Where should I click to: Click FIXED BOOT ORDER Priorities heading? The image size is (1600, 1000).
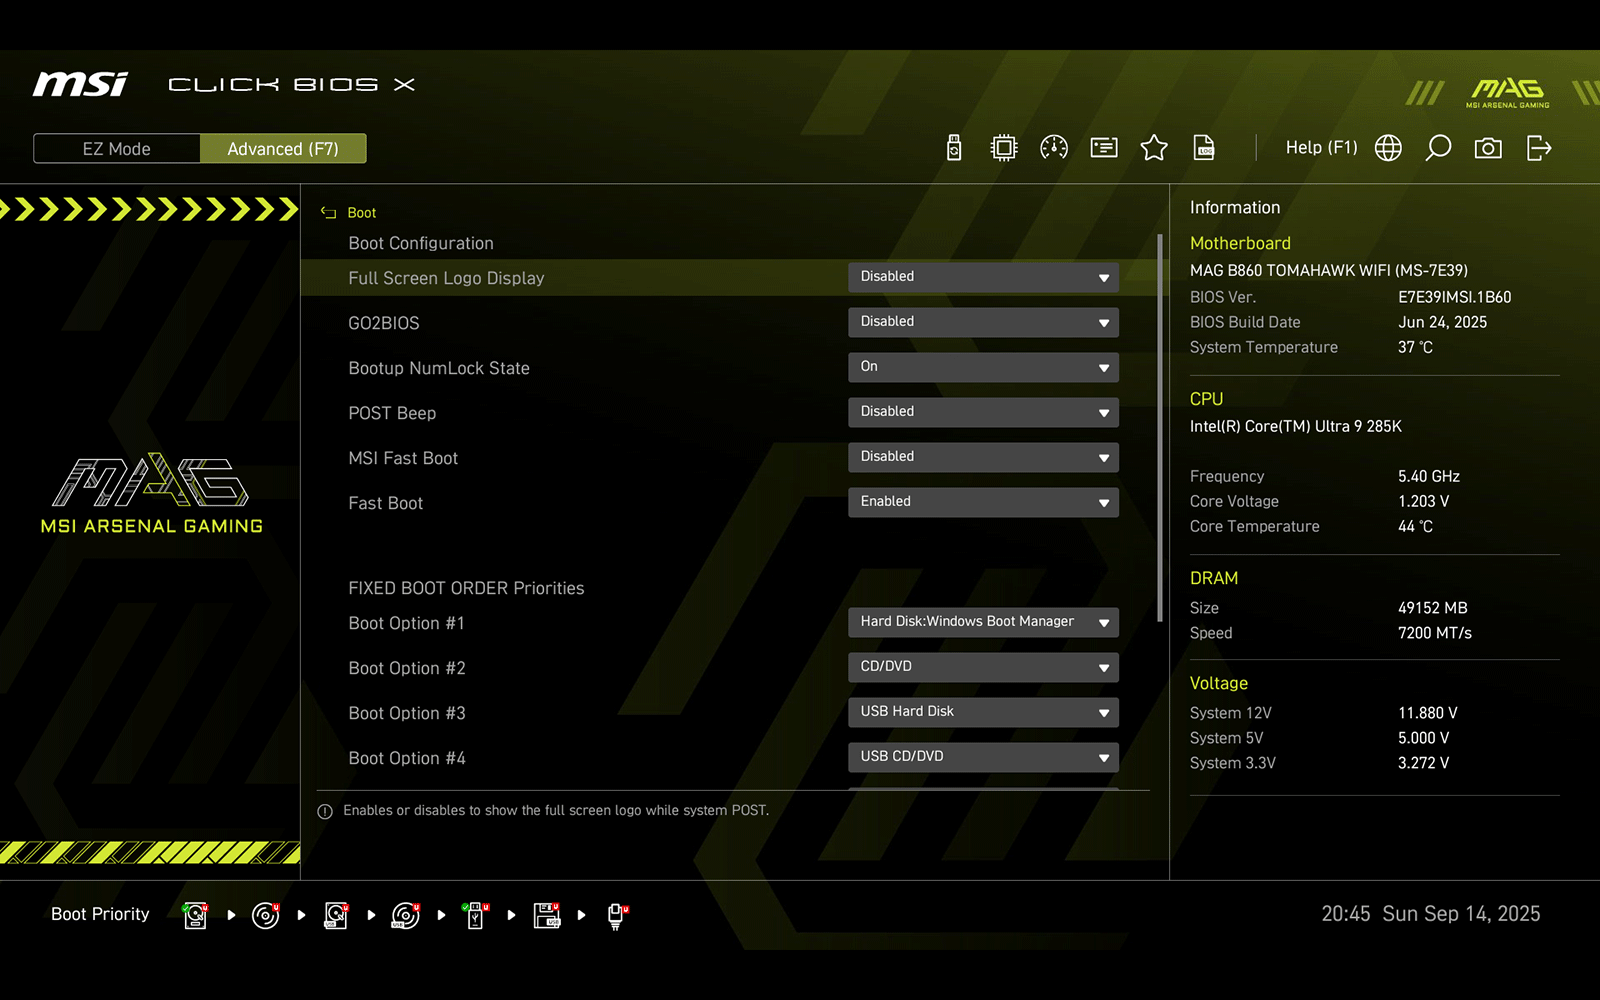[466, 588]
